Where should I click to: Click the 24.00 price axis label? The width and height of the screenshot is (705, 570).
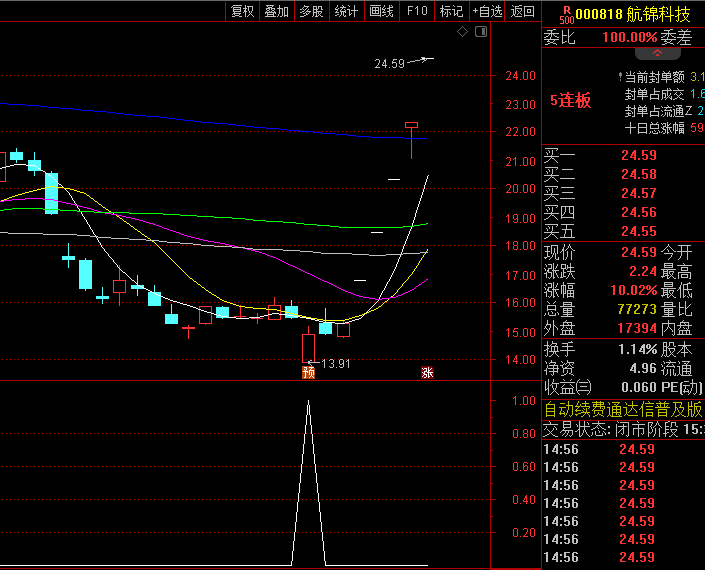520,76
